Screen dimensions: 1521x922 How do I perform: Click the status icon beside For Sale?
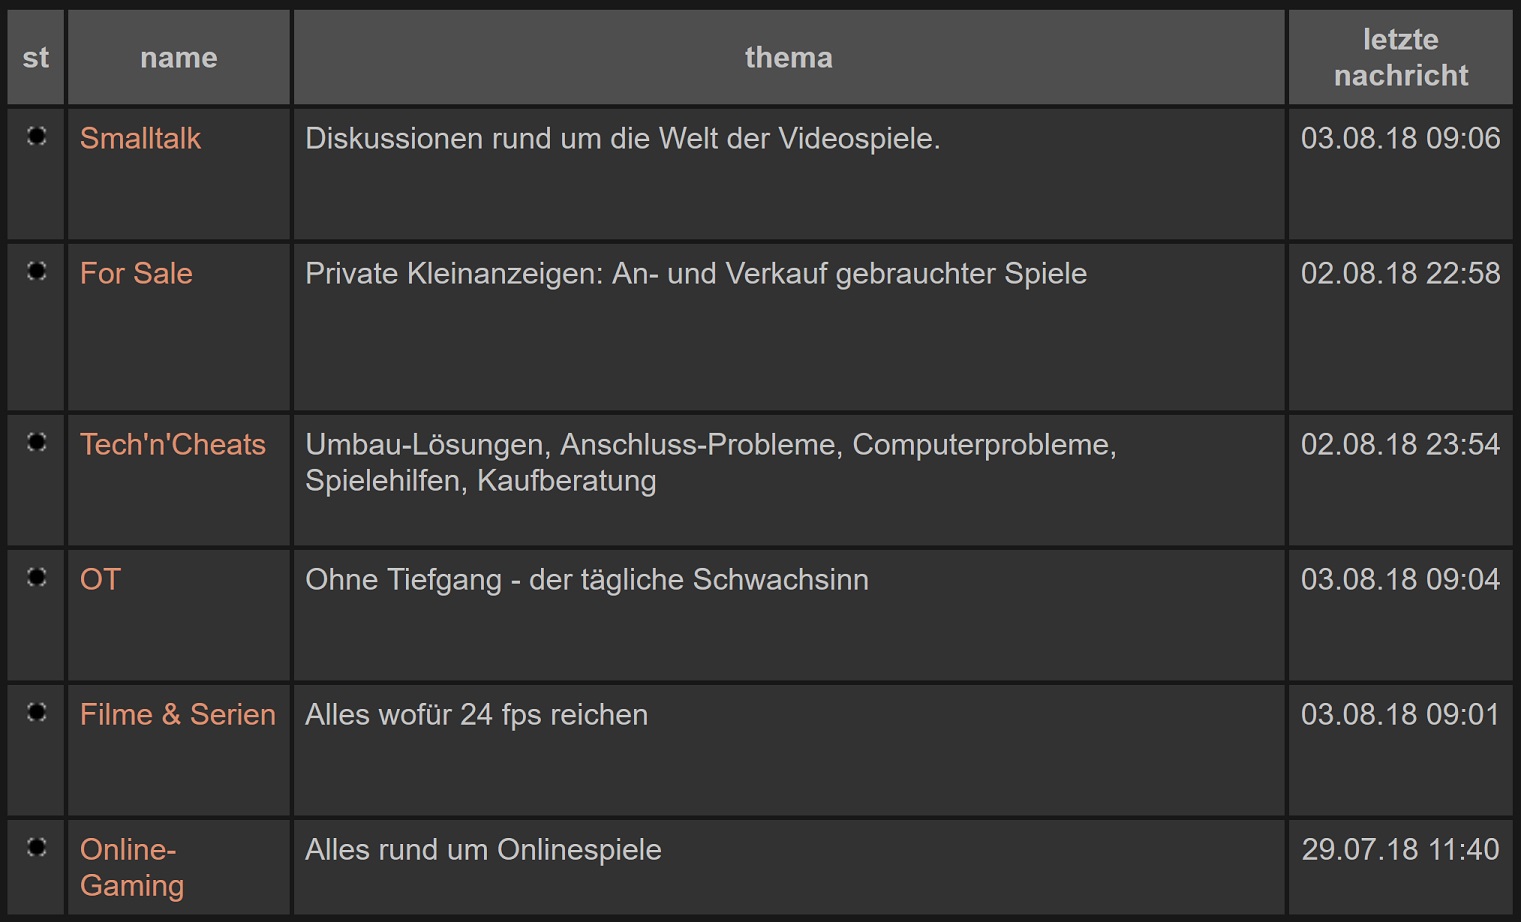point(37,271)
